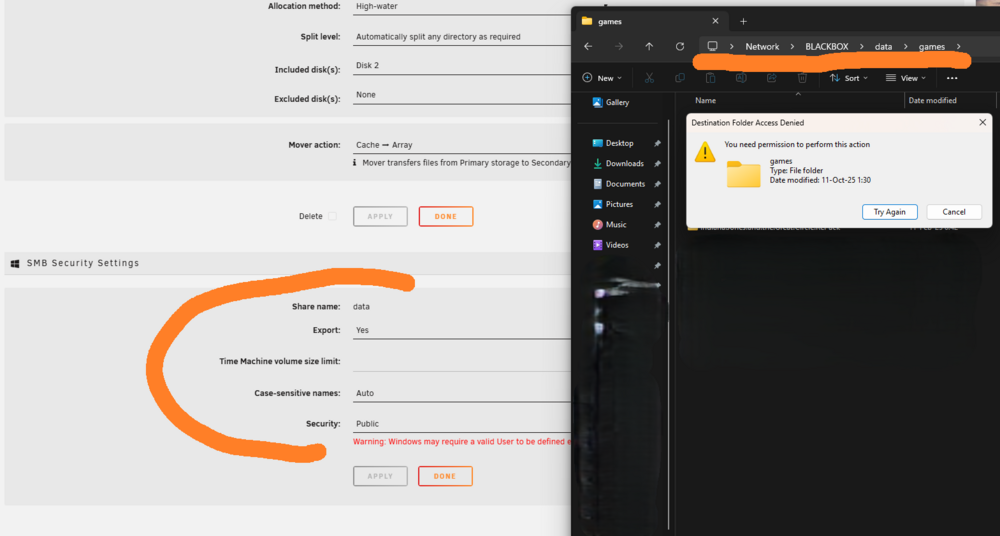
Task: Click BLACKBOX in the address breadcrumb
Action: [x=827, y=47]
